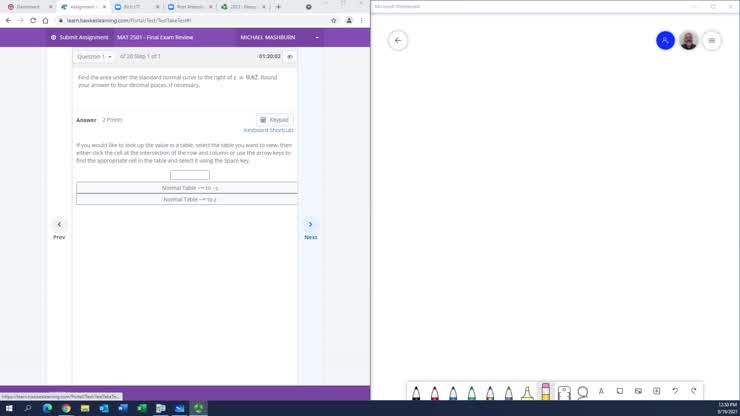
Task: Pick the yellow highlighter tool
Action: point(527,392)
